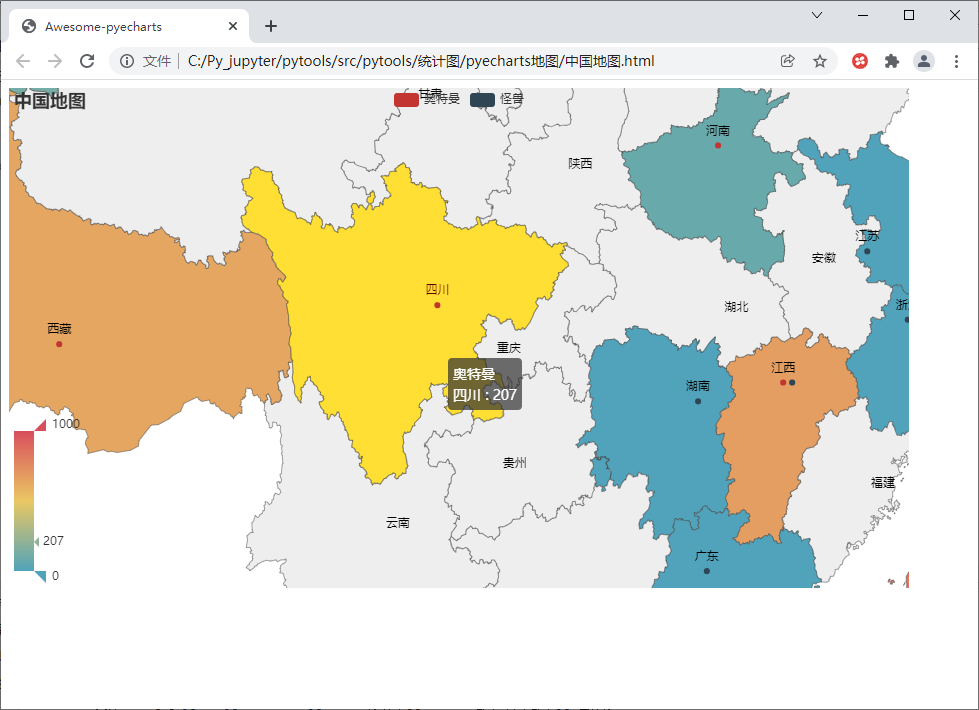Open a new tab with plus button
This screenshot has width=979, height=710.
point(270,26)
